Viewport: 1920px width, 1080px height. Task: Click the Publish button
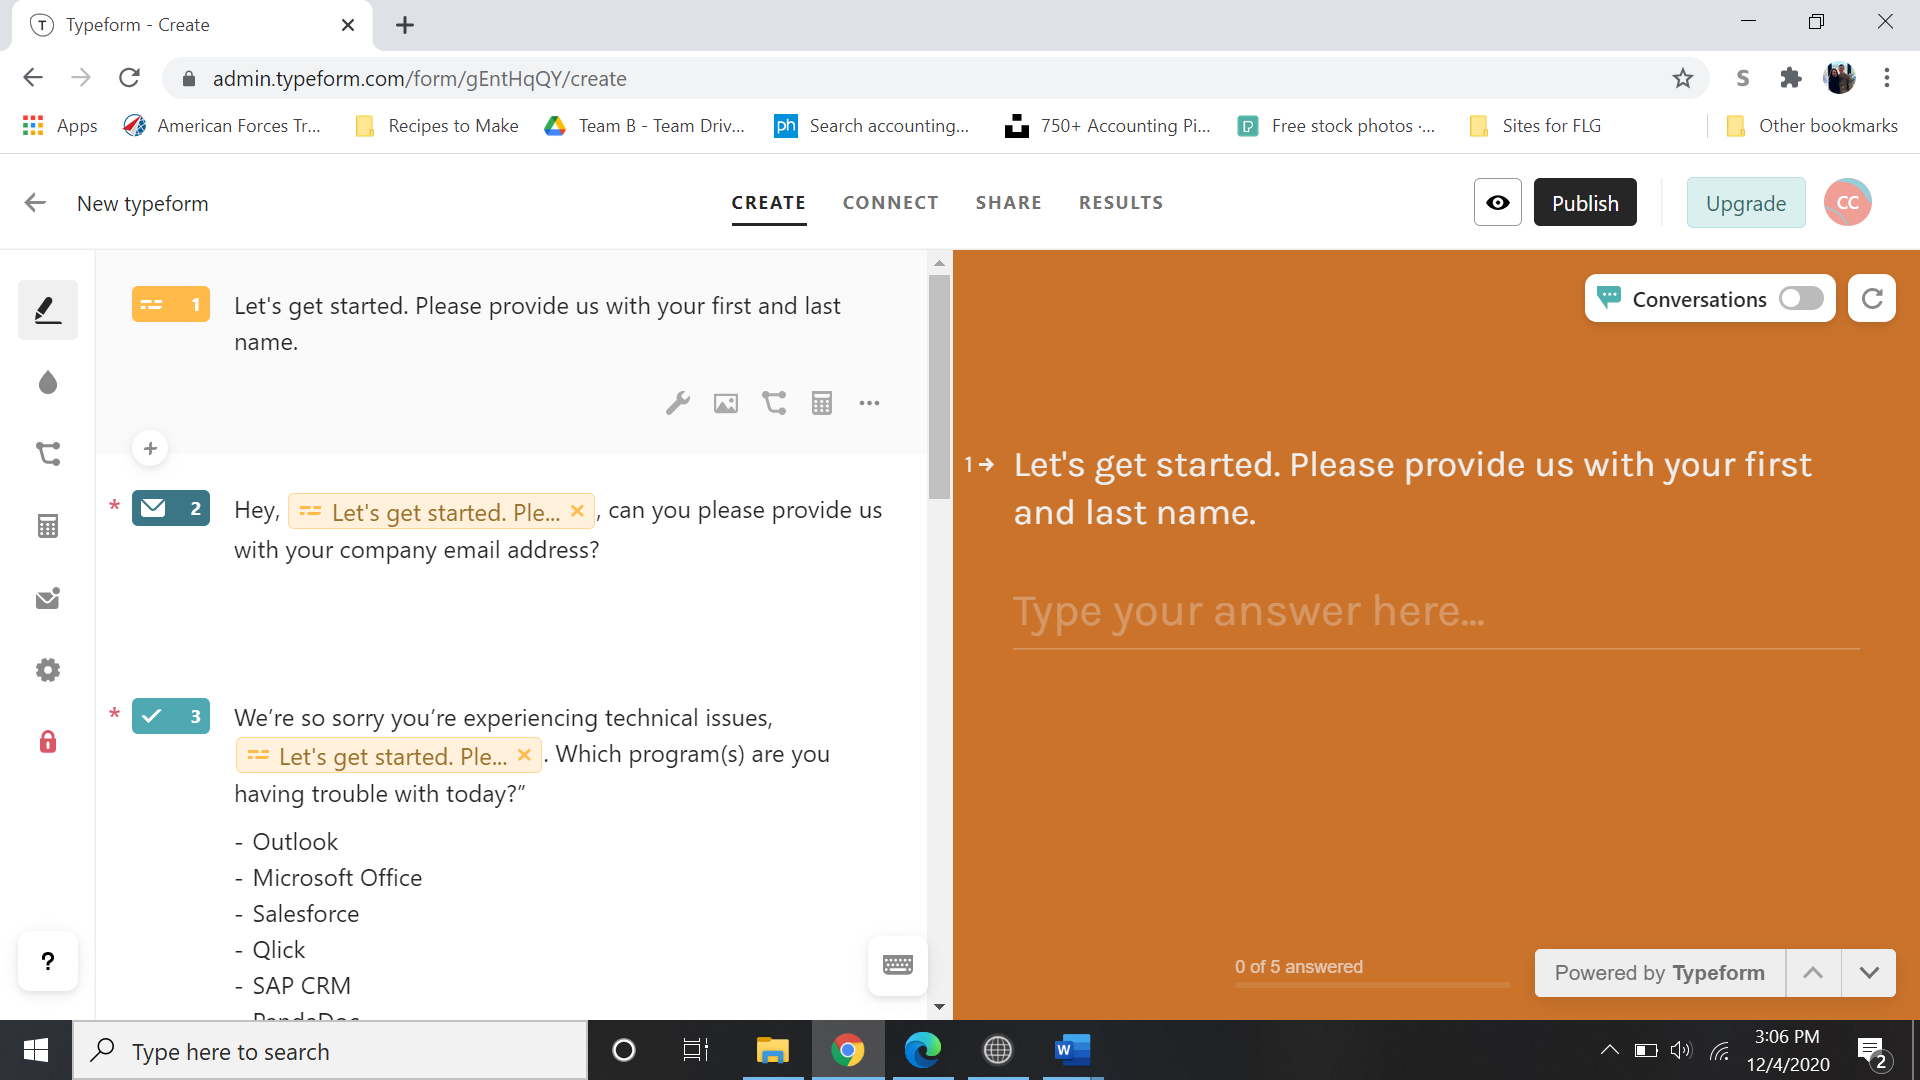[1584, 203]
